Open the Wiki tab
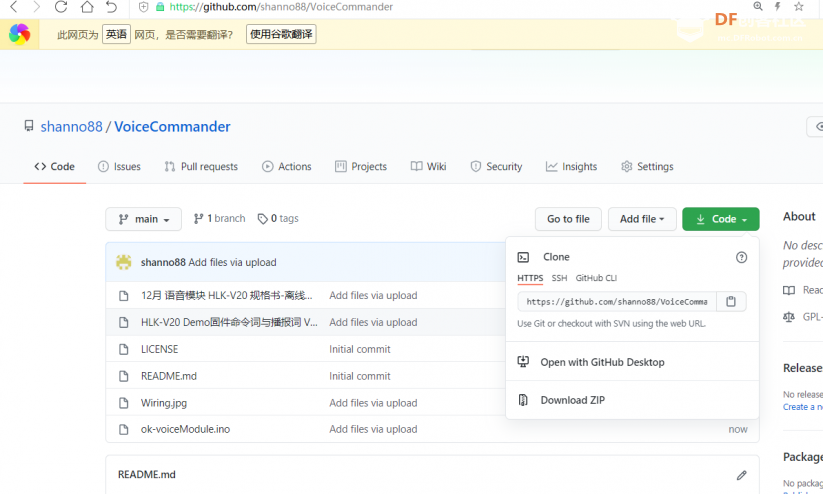This screenshot has height=494, width=823. click(x=428, y=166)
